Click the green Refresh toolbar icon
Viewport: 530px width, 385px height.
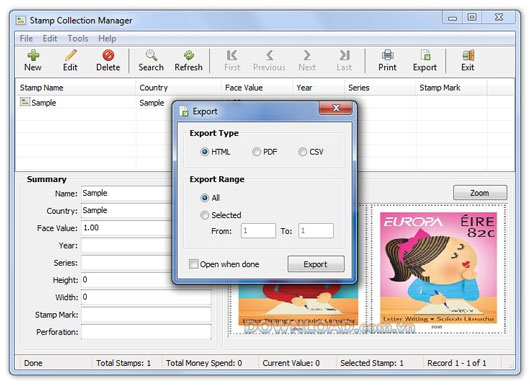pos(189,55)
